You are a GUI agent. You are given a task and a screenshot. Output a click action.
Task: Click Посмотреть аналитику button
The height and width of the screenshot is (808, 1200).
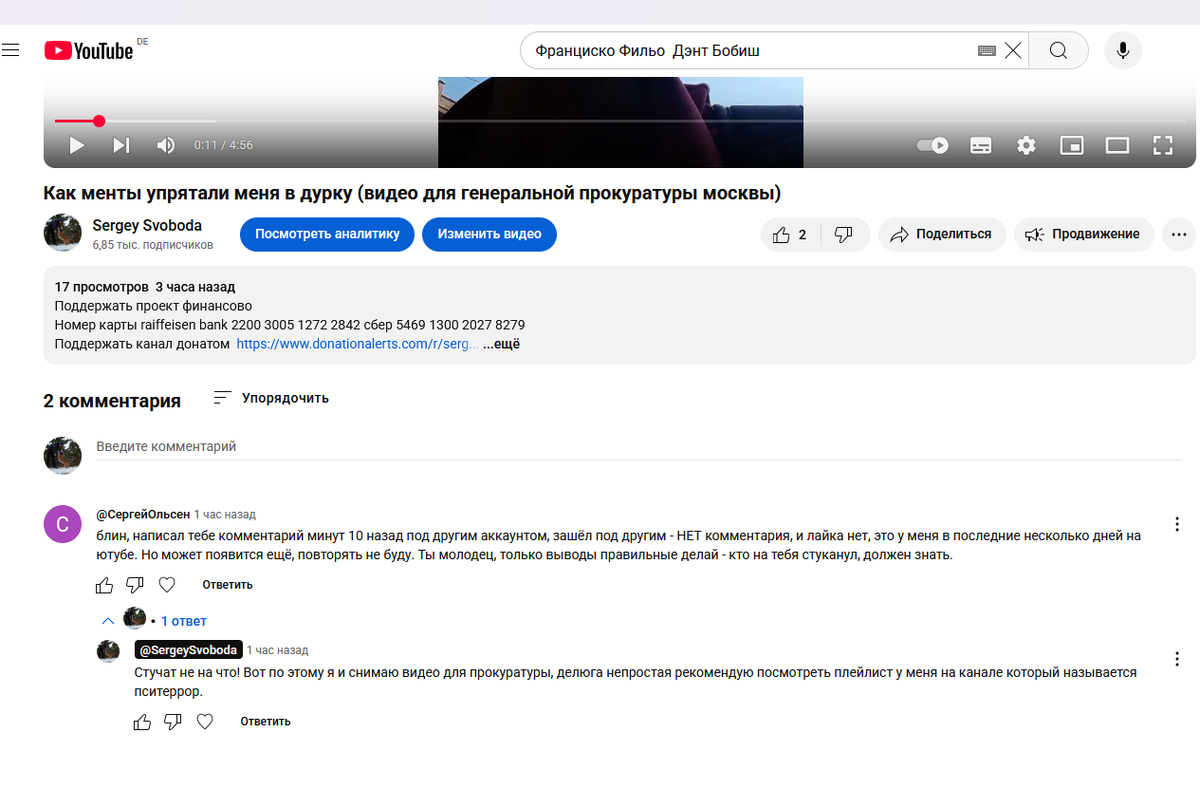[327, 234]
